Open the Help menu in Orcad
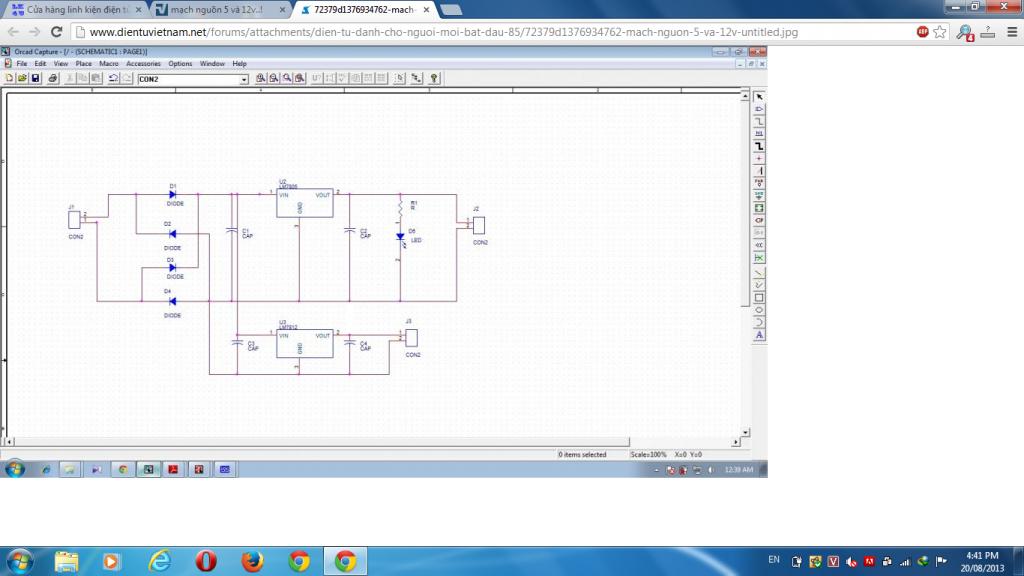Viewport: 1024px width, 576px height. pyautogui.click(x=240, y=64)
